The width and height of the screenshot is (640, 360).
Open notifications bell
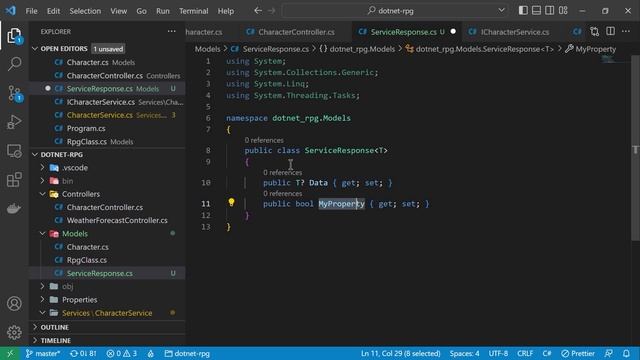[x=626, y=353]
